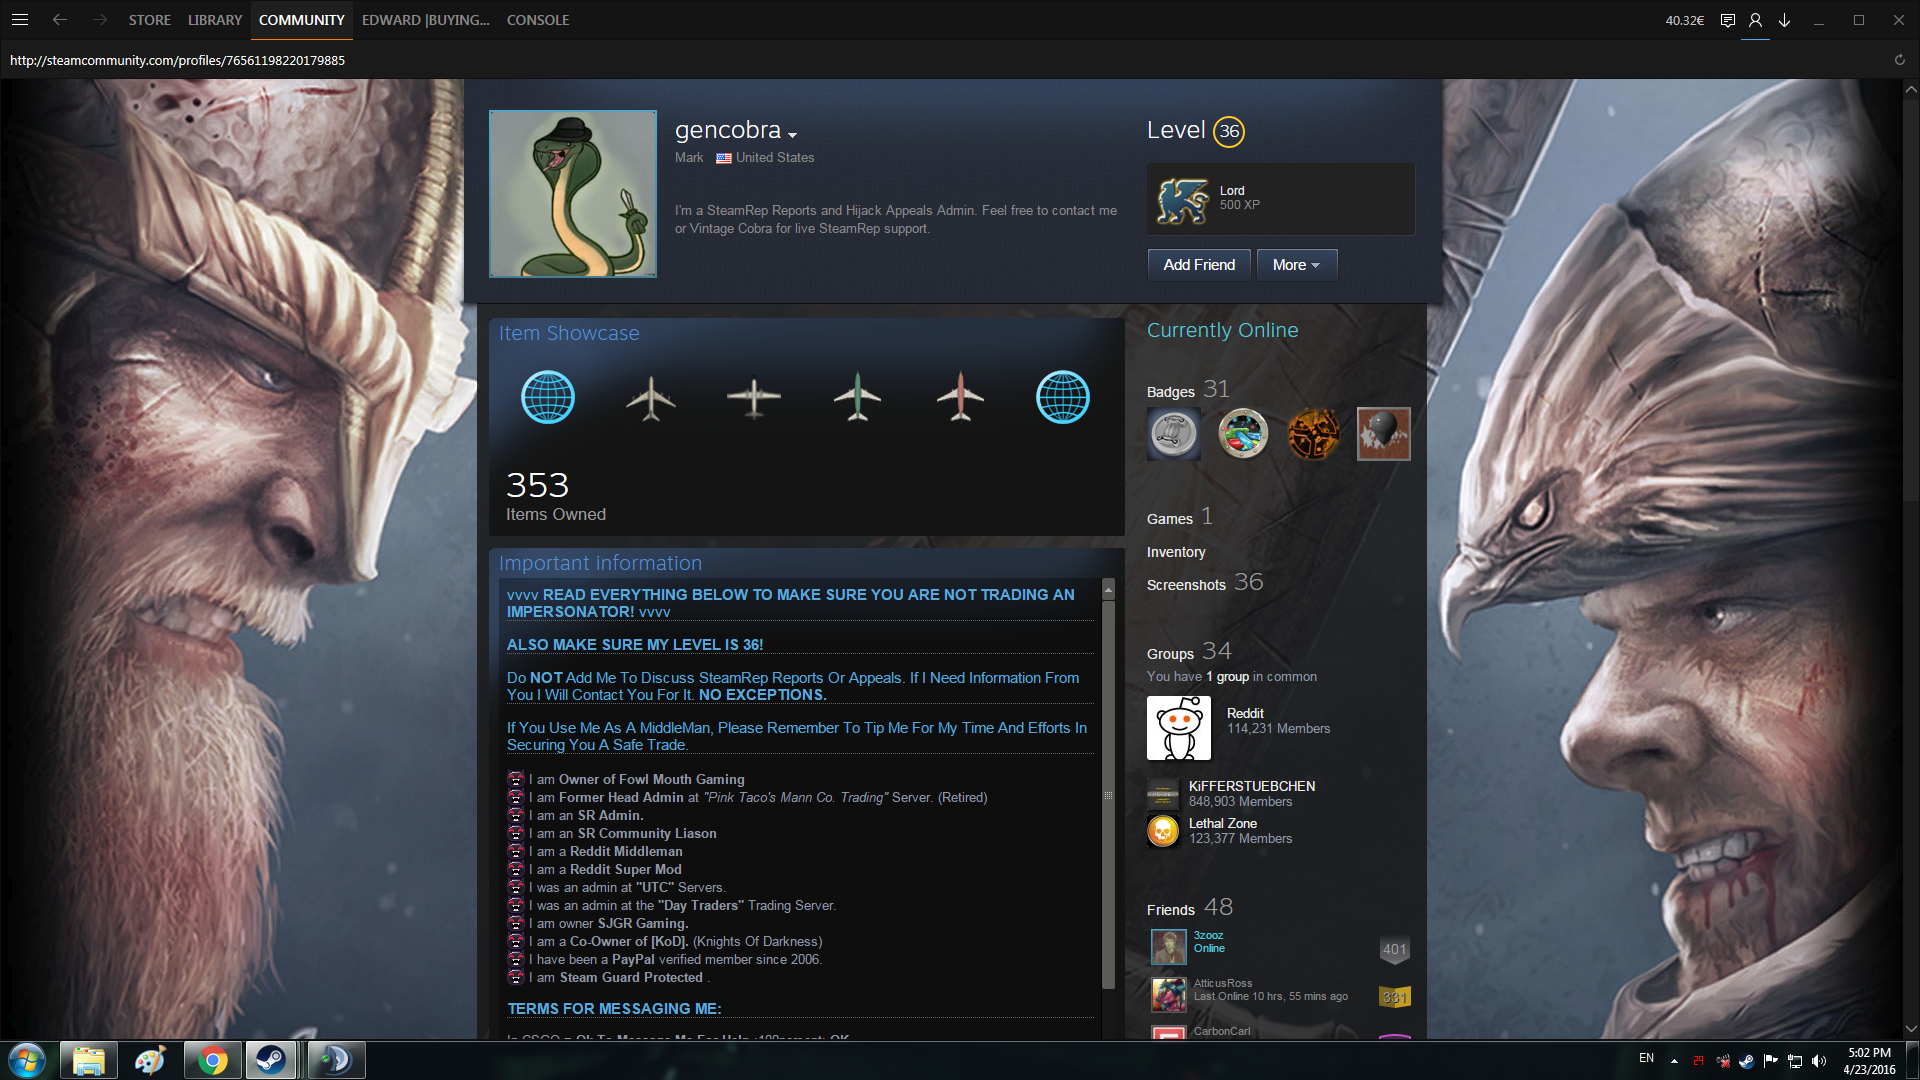The height and width of the screenshot is (1080, 1920).
Task: Open the downloads arrow icon
Action: point(1784,20)
